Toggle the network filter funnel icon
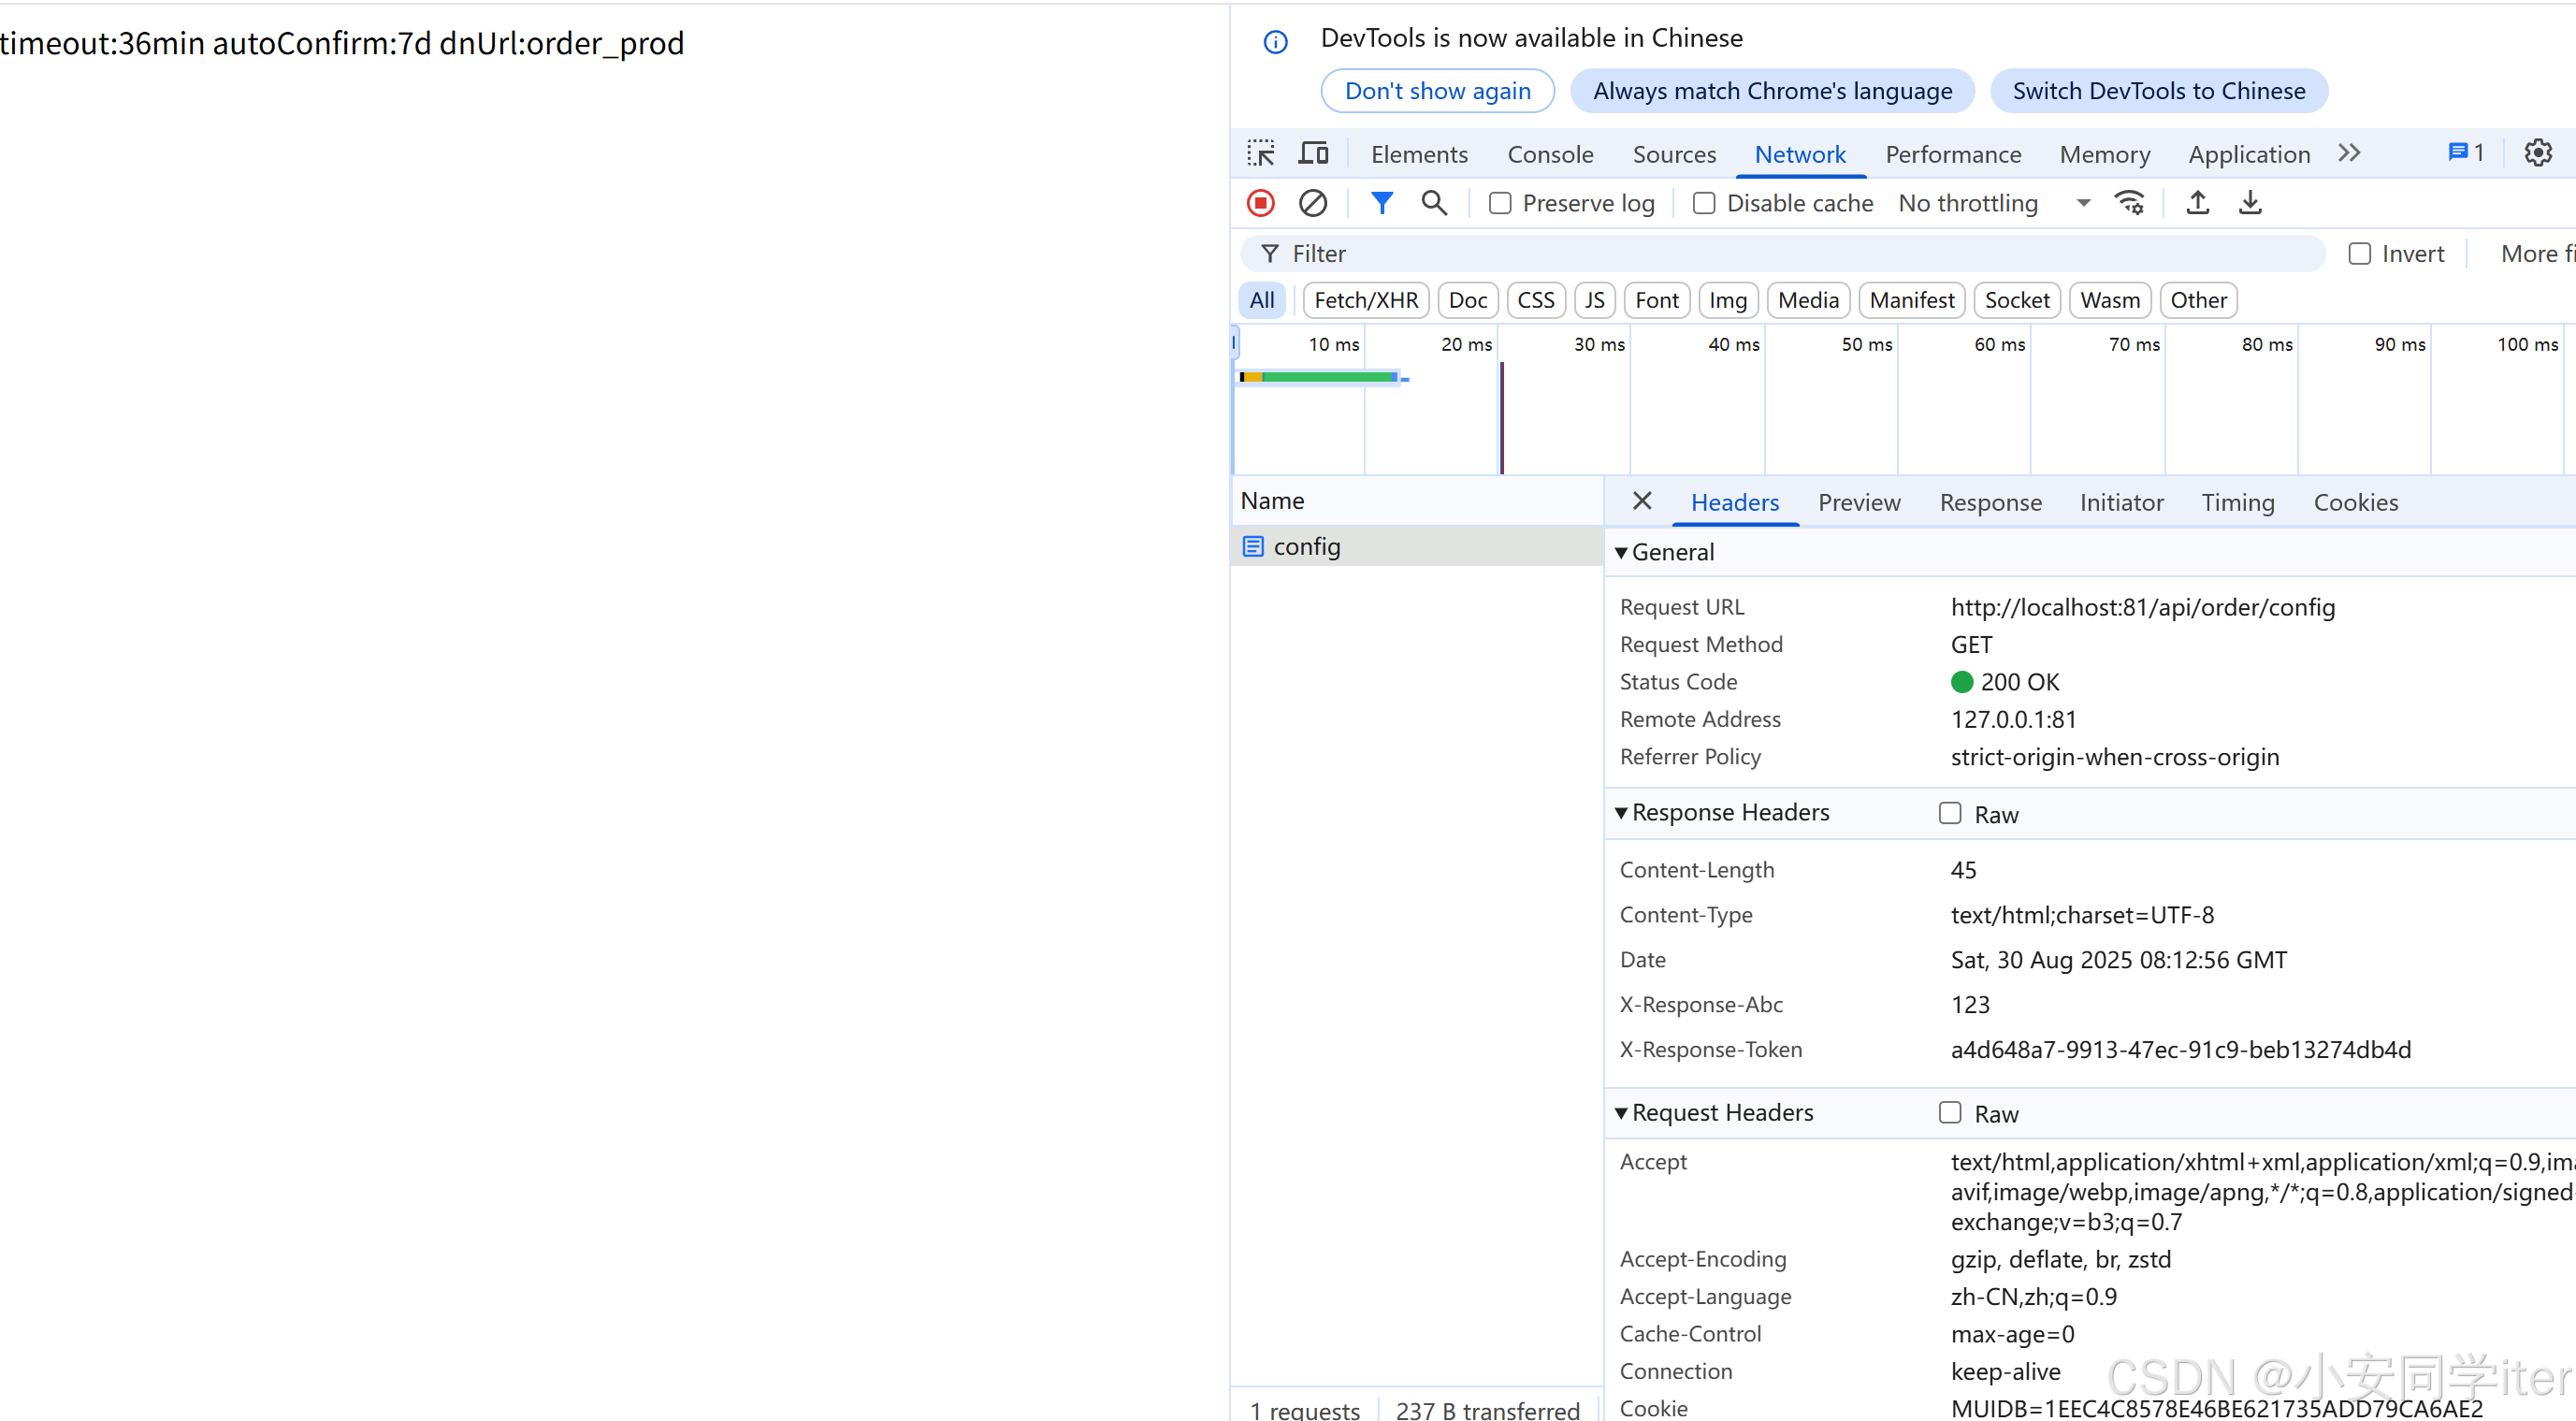 click(x=1381, y=203)
